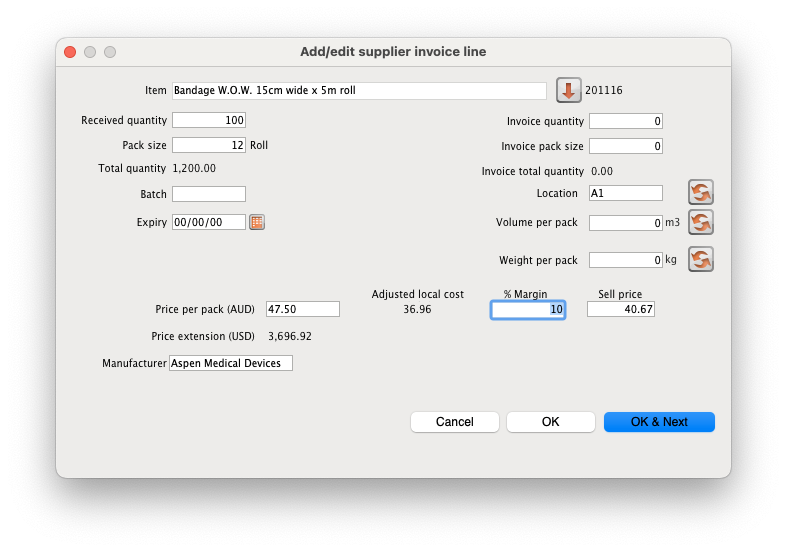This screenshot has height=552, width=787.
Task: Edit the Manufacturer field
Action: [x=231, y=363]
